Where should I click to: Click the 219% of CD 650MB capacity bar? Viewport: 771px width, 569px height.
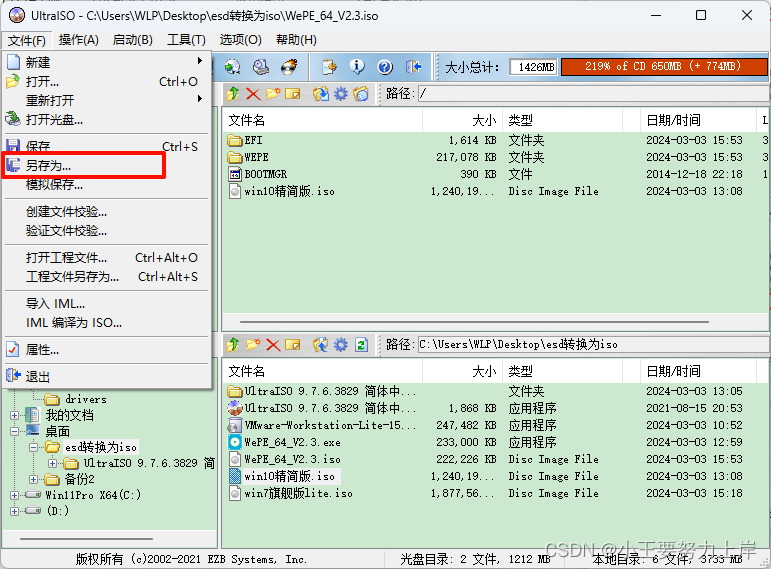click(x=663, y=66)
